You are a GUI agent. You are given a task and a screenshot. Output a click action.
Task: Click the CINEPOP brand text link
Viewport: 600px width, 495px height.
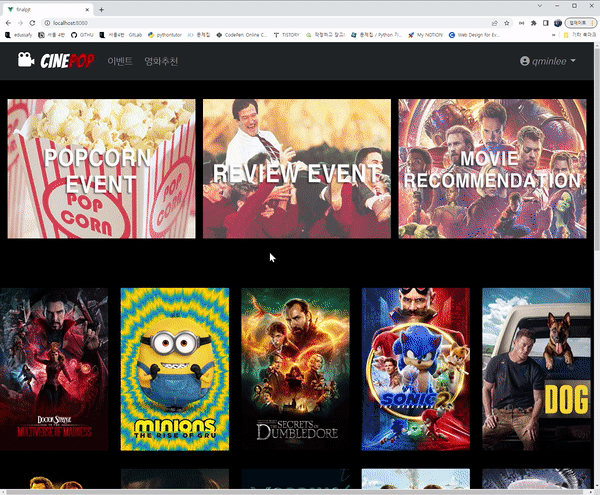click(67, 61)
